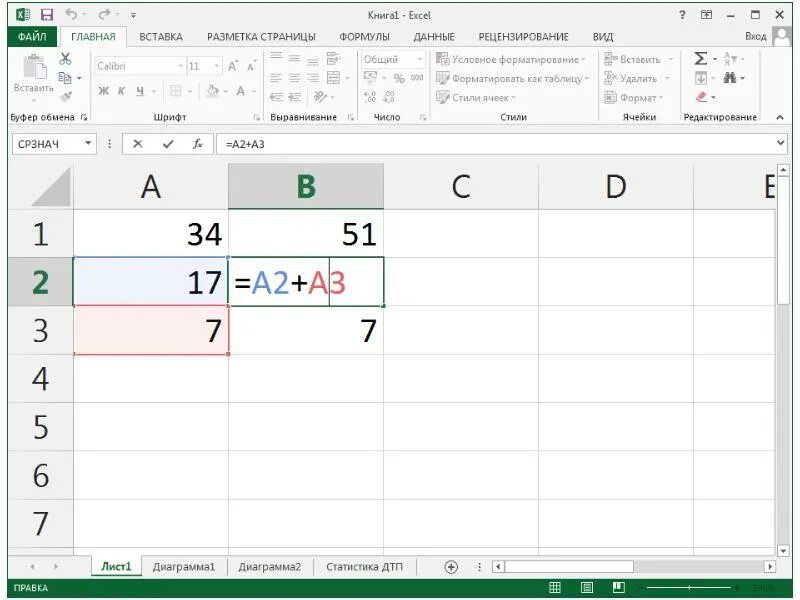This screenshot has height=600, width=800.
Task: Click the Format Painter brush icon
Action: pos(65,96)
